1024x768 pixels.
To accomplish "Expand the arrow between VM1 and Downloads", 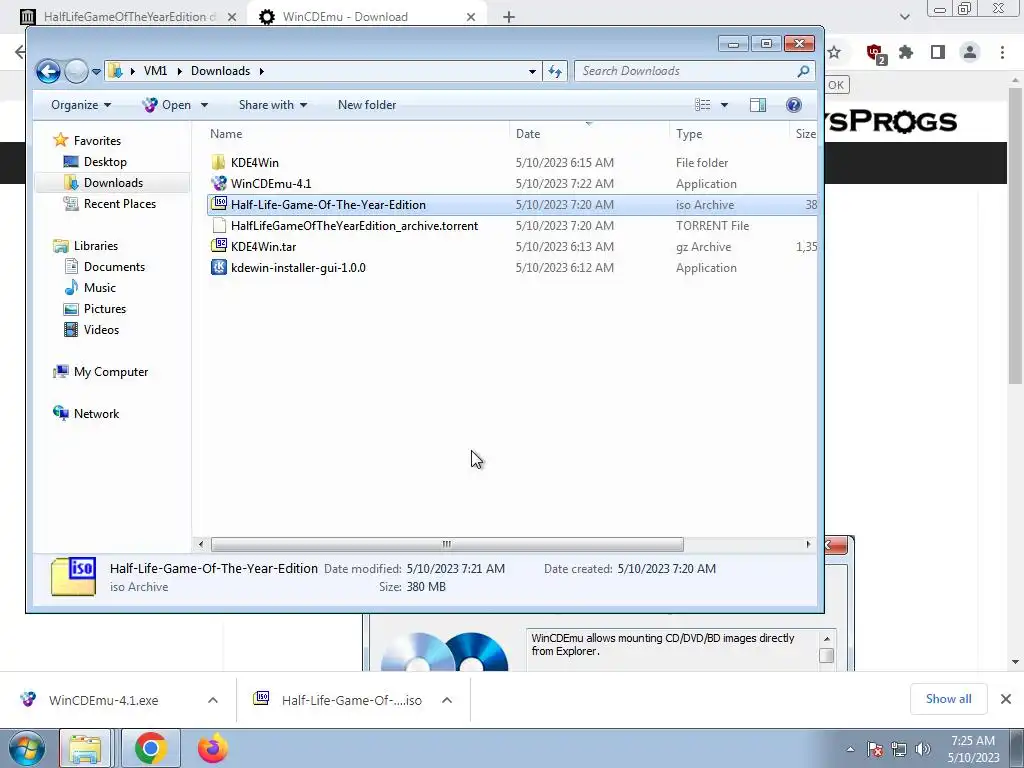I will pos(179,71).
